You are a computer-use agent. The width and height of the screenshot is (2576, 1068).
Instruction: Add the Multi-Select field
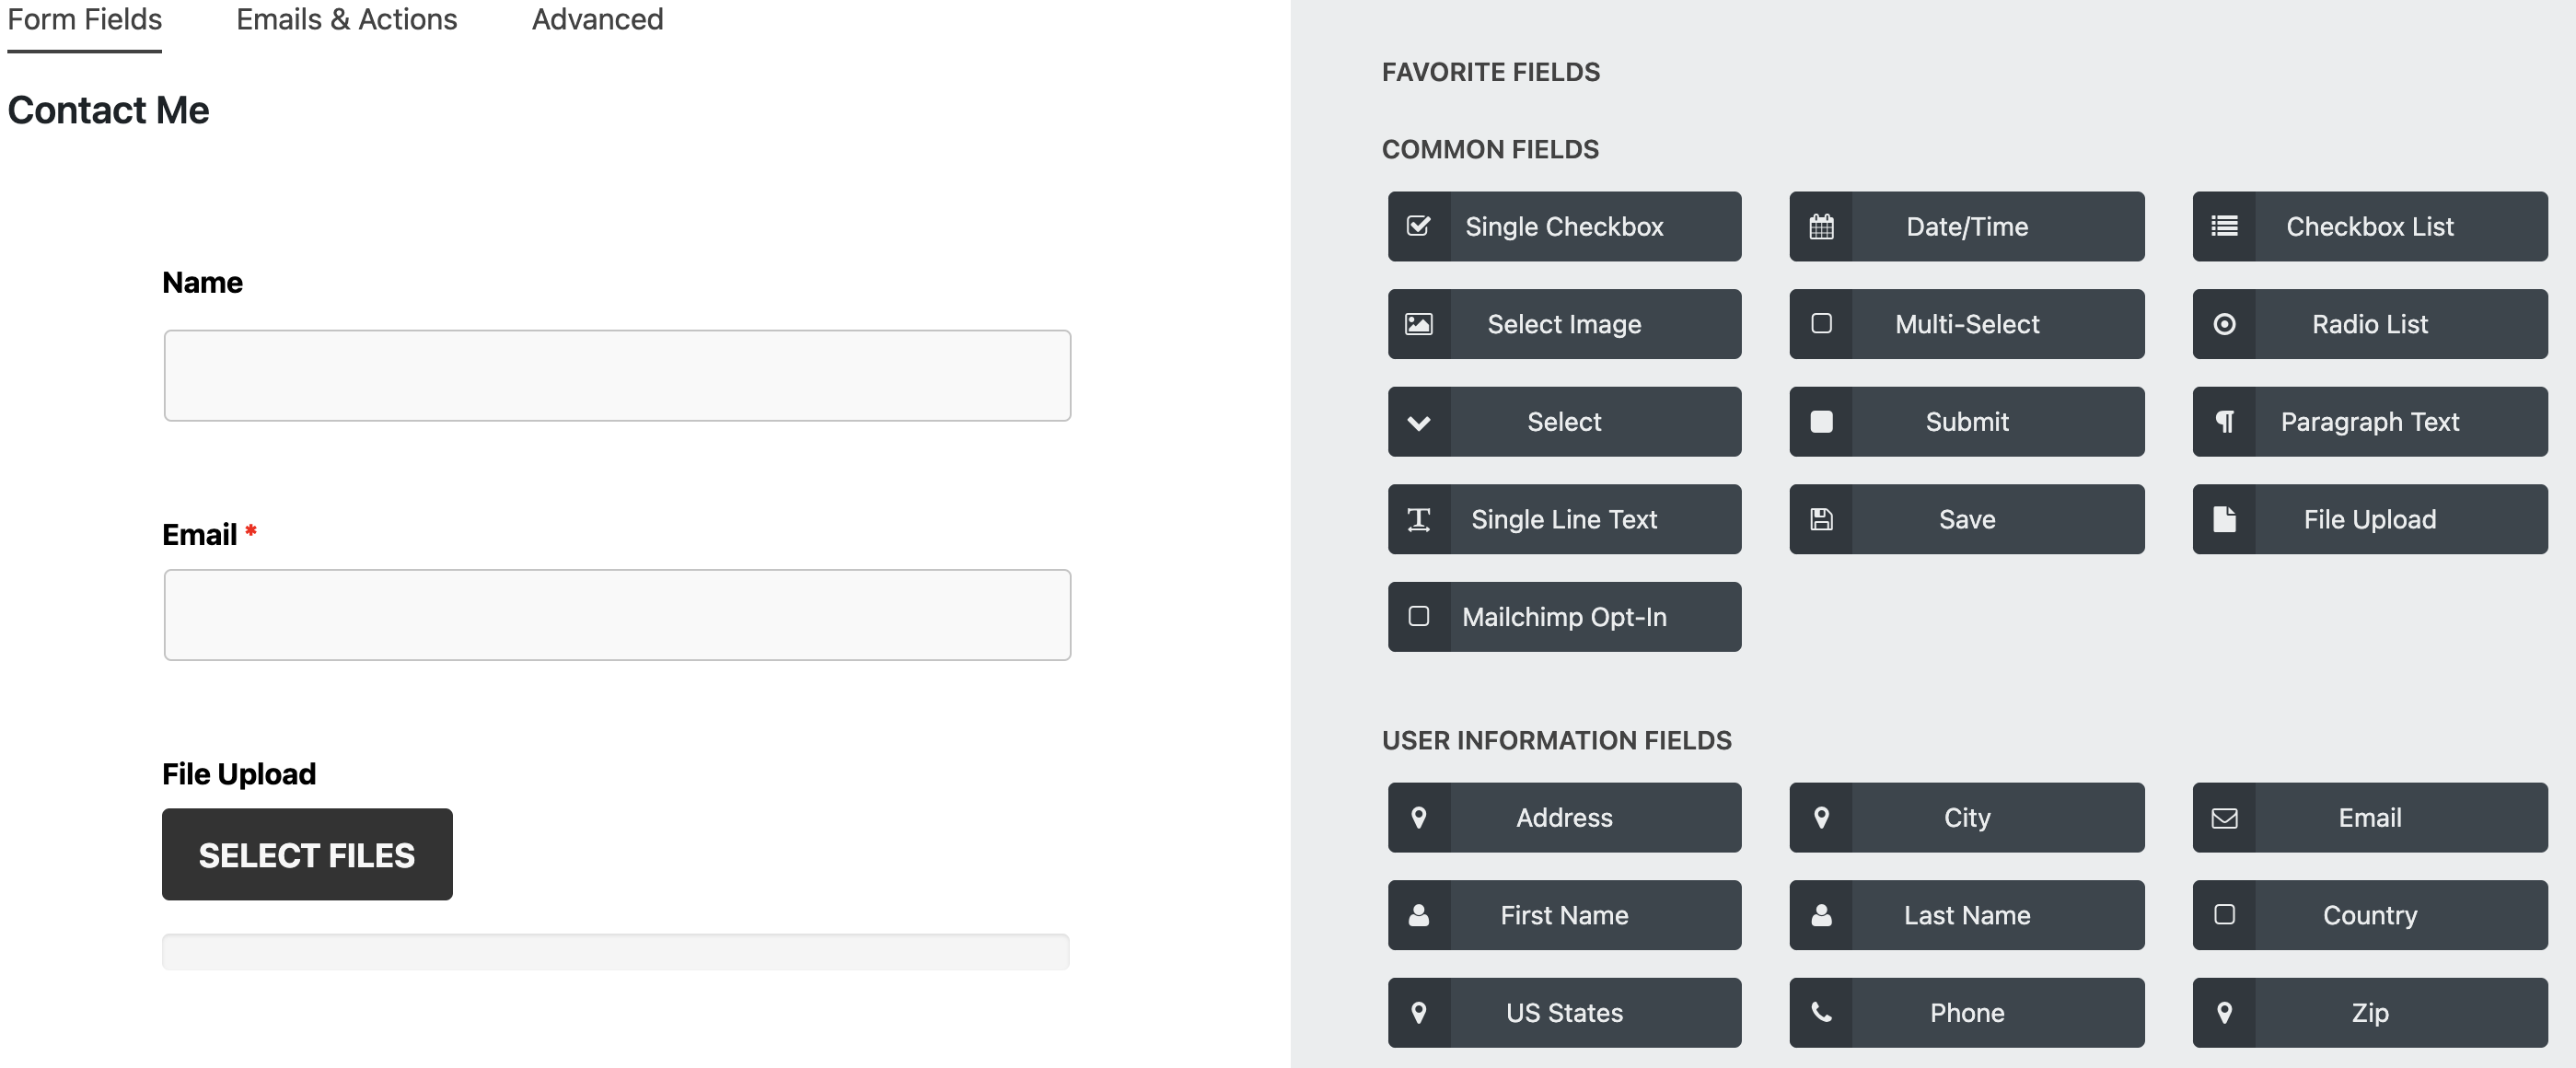[1966, 324]
